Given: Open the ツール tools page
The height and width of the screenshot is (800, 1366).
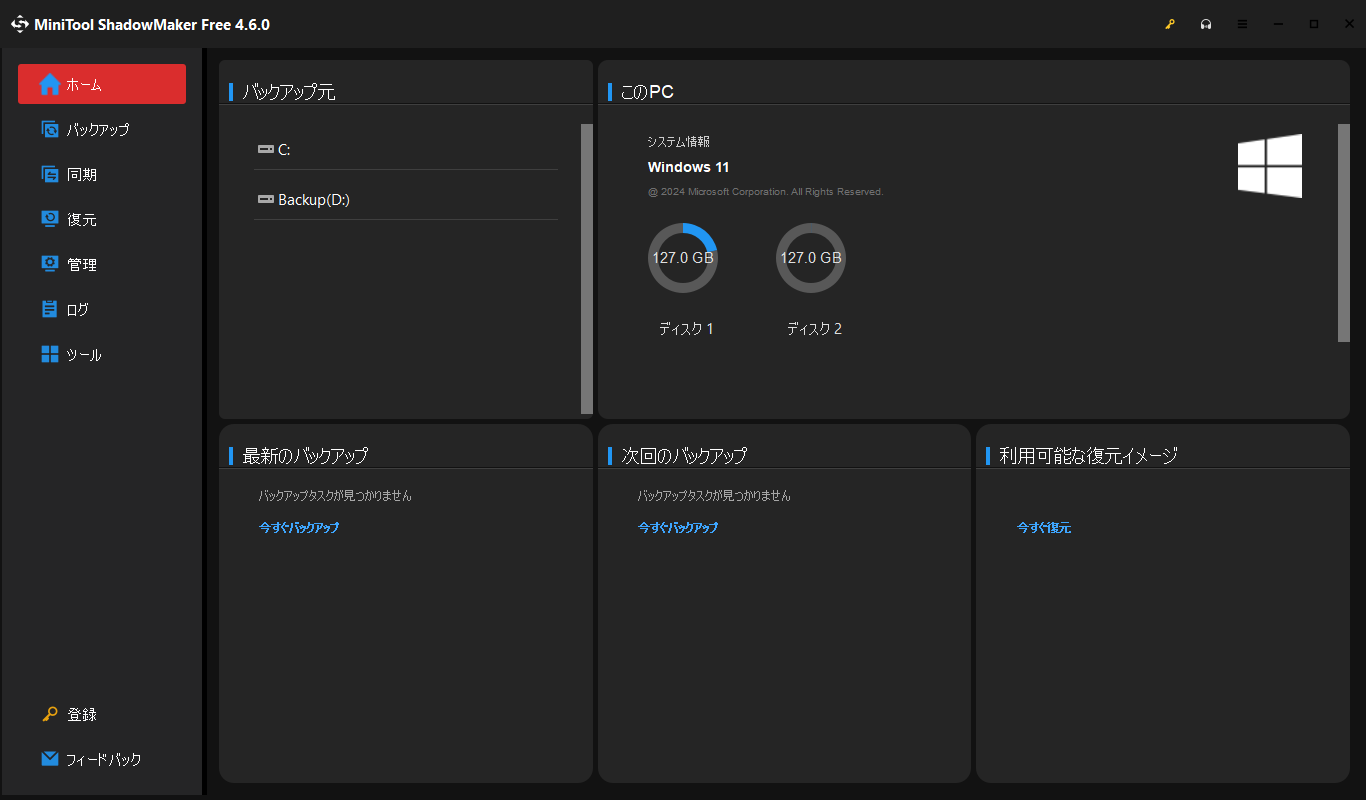Looking at the screenshot, I should click(x=102, y=354).
